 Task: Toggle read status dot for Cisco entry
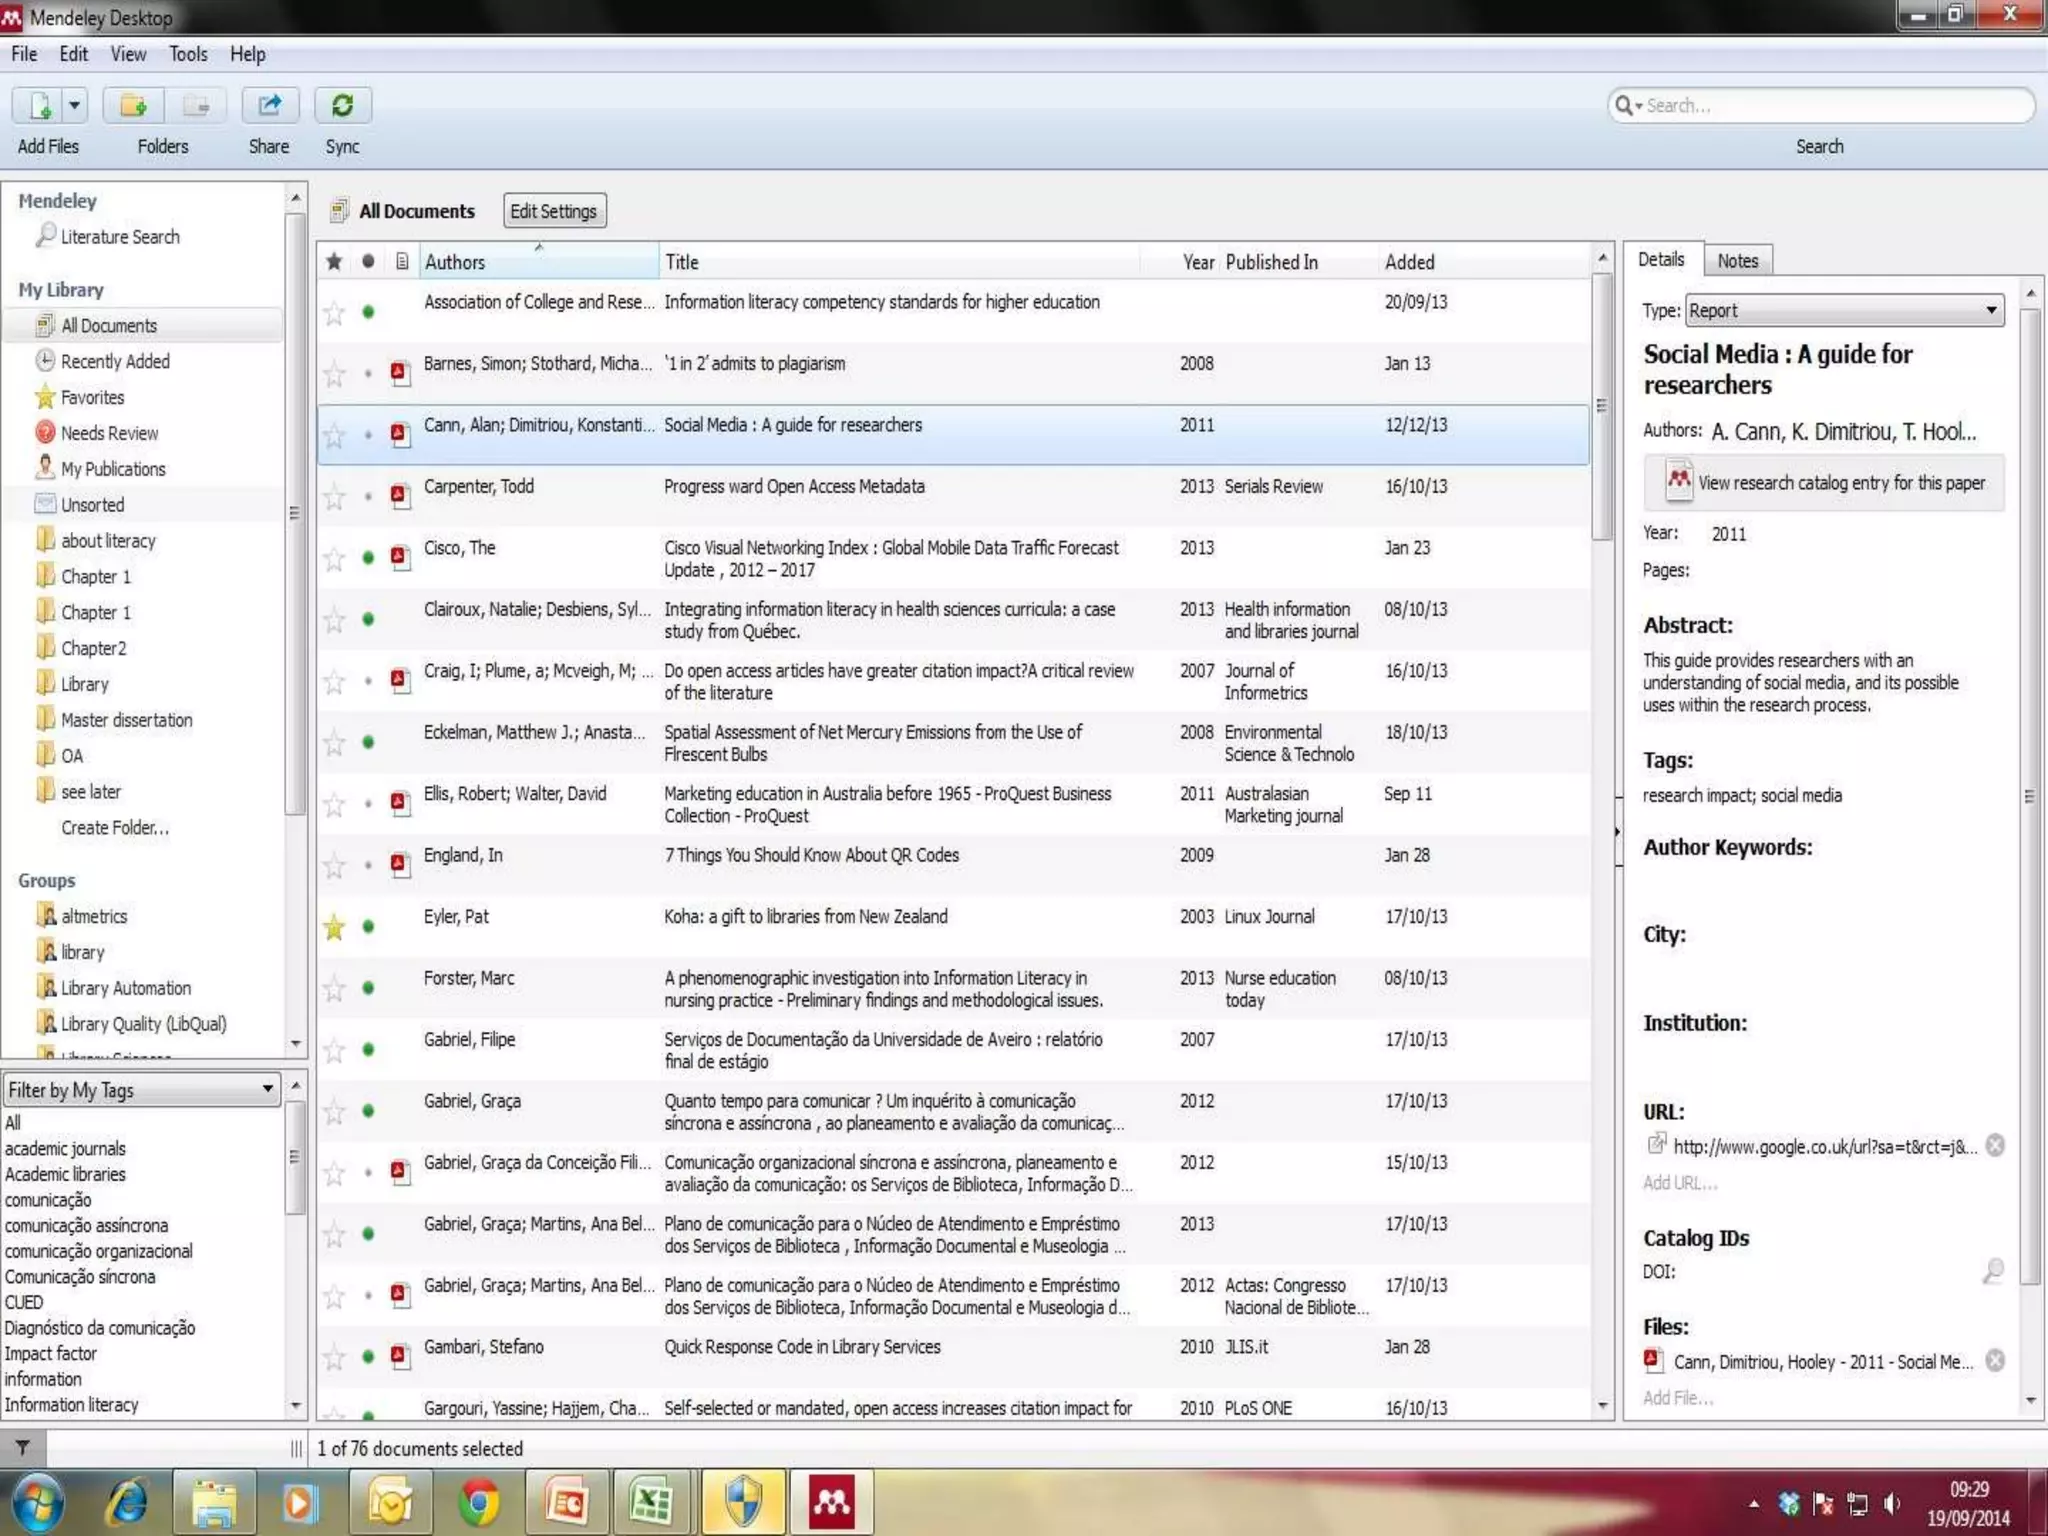368,558
